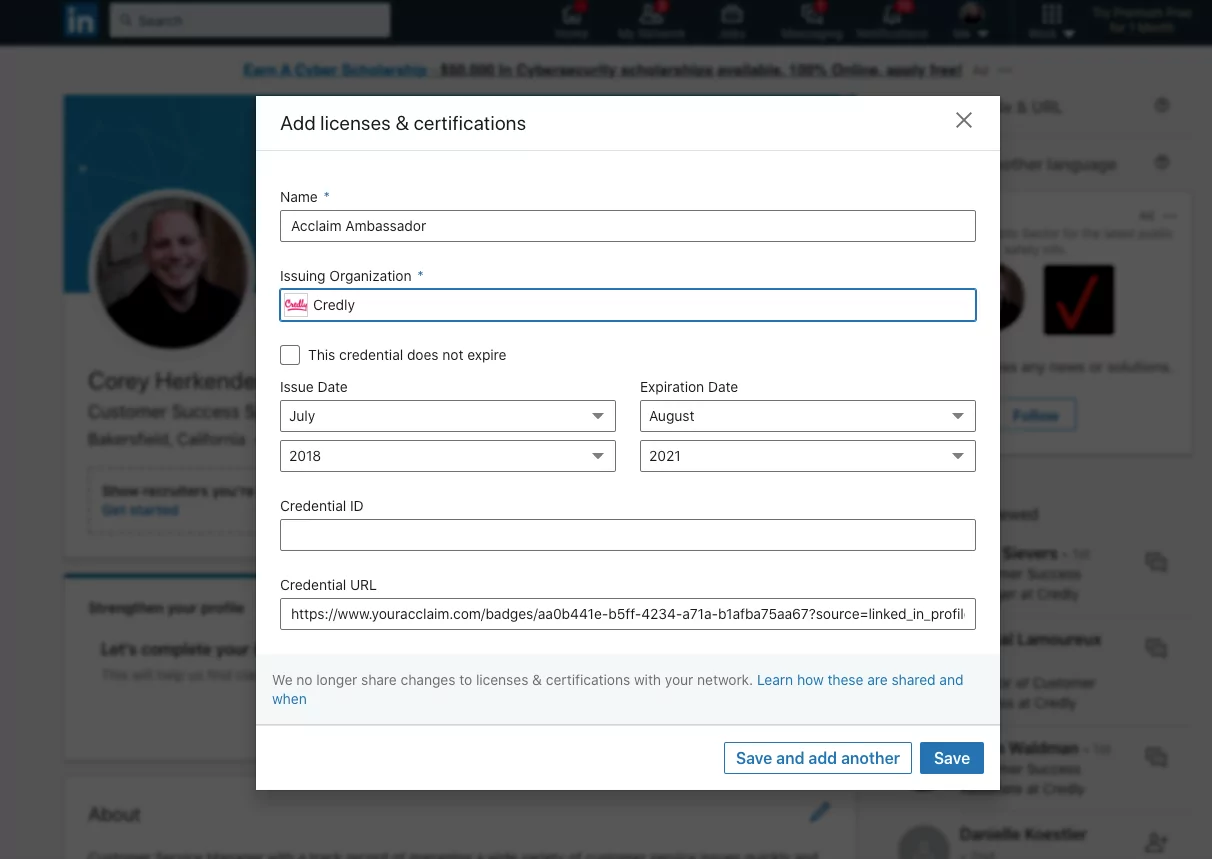Message Lamoureux via the speech bubble icon
The image size is (1212, 859).
pyautogui.click(x=1156, y=648)
